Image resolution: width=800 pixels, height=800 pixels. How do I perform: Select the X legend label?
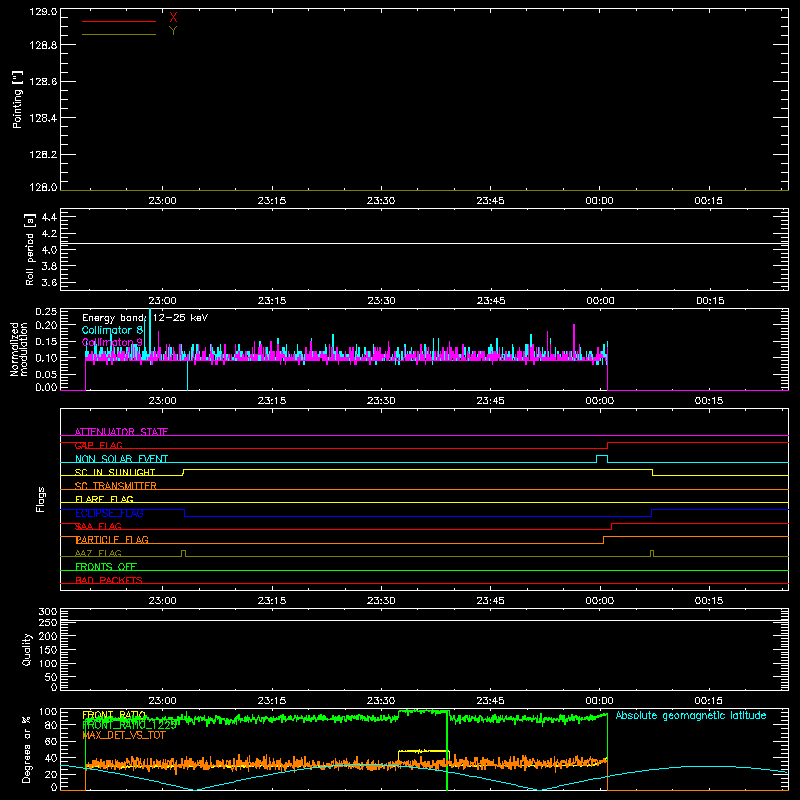tap(173, 18)
